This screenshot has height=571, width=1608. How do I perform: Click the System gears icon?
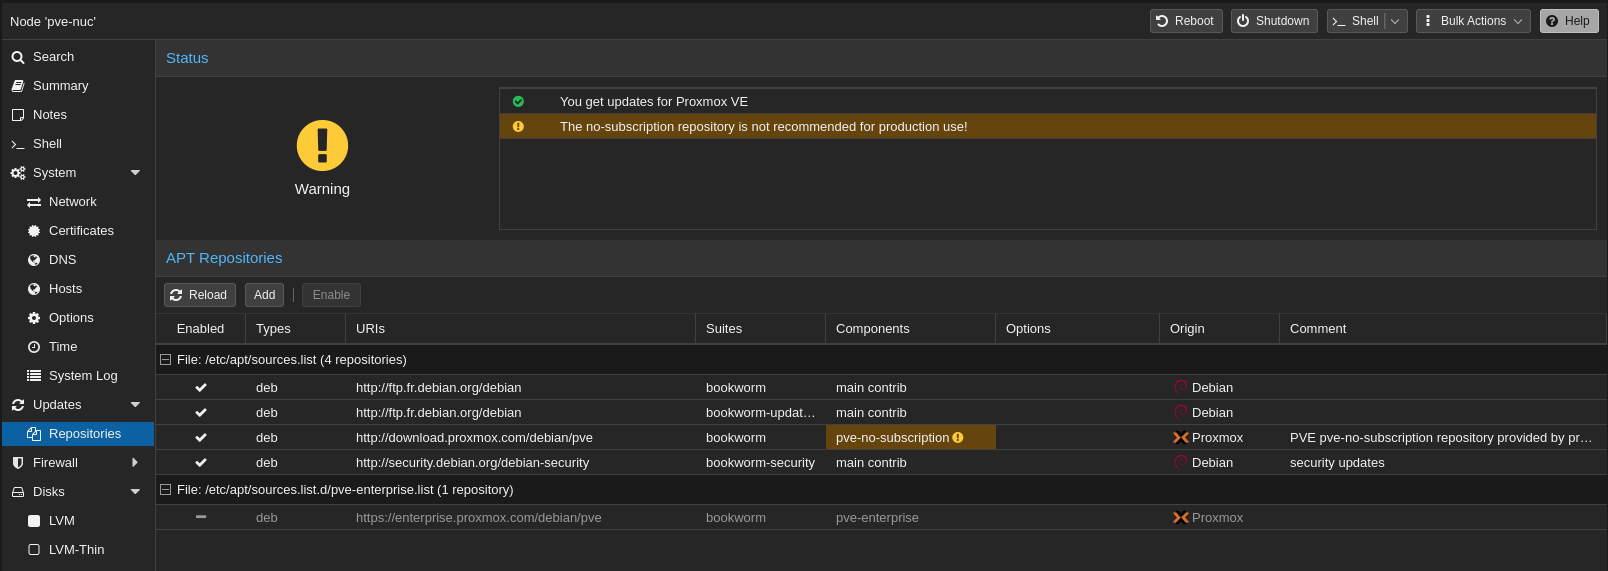pos(18,173)
